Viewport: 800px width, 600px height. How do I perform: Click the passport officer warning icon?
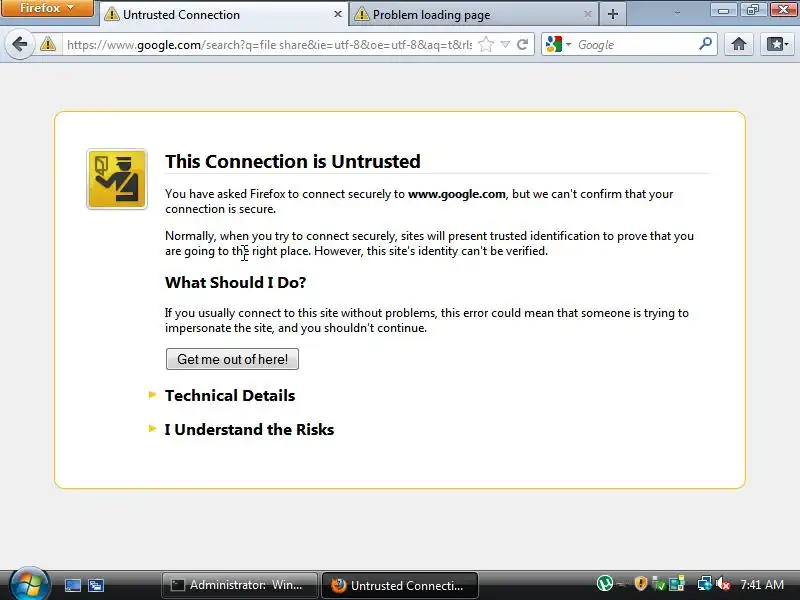click(x=117, y=179)
